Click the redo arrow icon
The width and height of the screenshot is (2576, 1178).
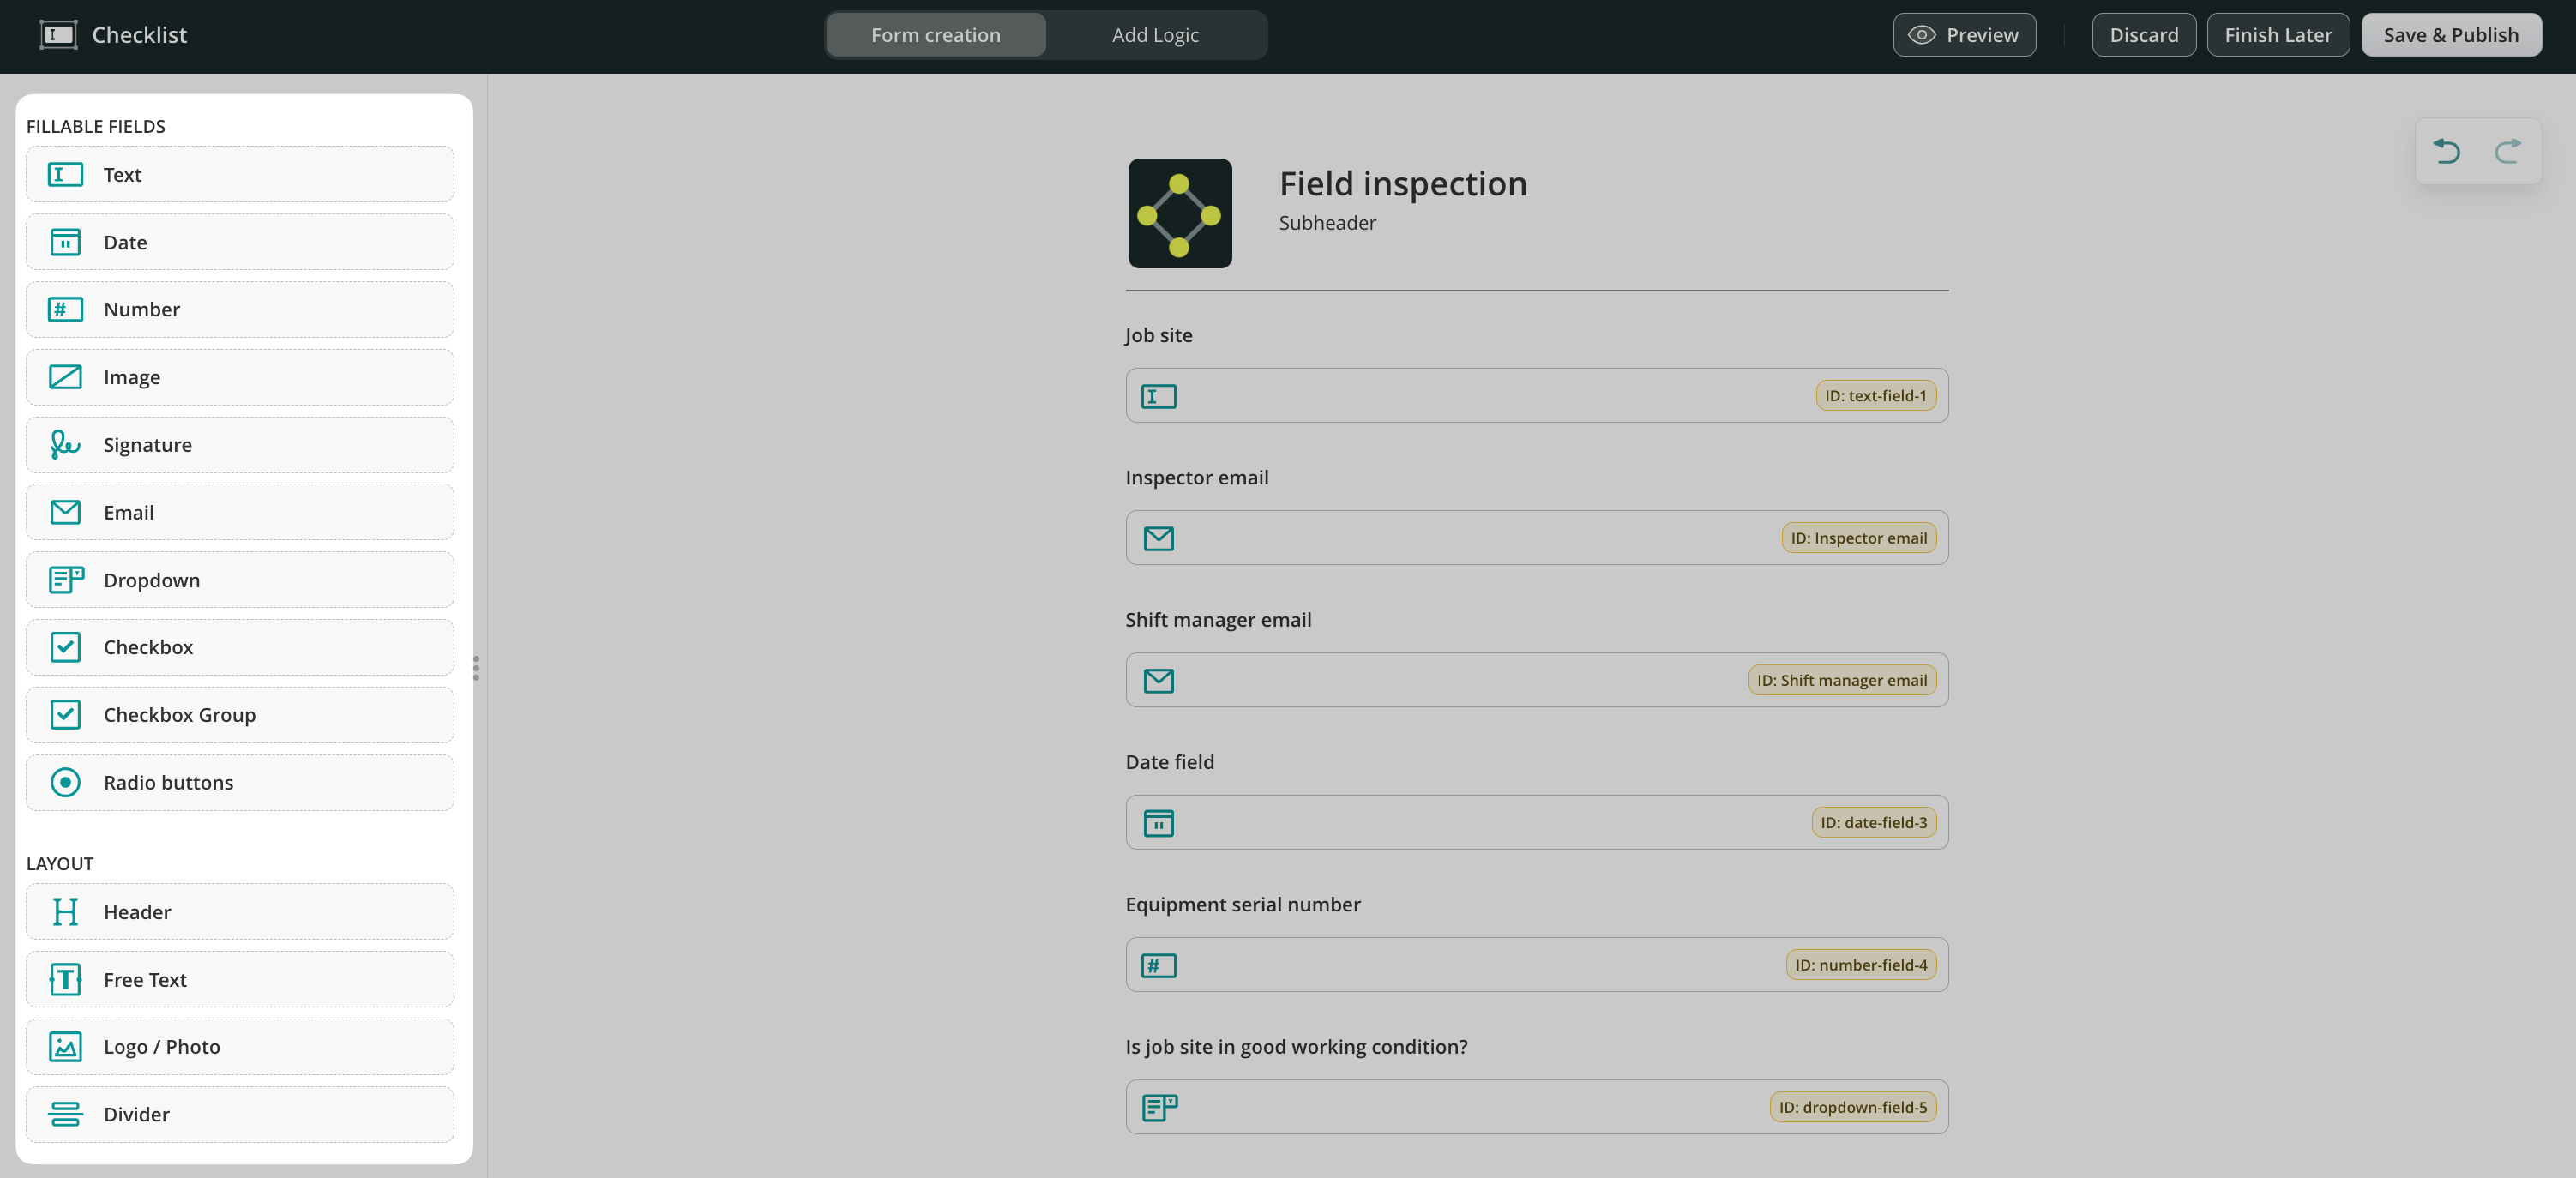2507,151
